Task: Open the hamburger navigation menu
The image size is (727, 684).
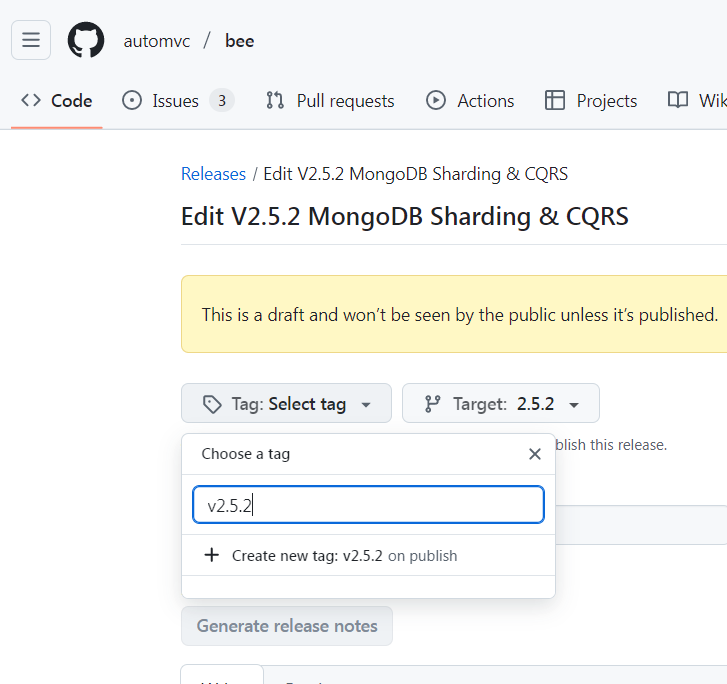Action: click(x=31, y=40)
